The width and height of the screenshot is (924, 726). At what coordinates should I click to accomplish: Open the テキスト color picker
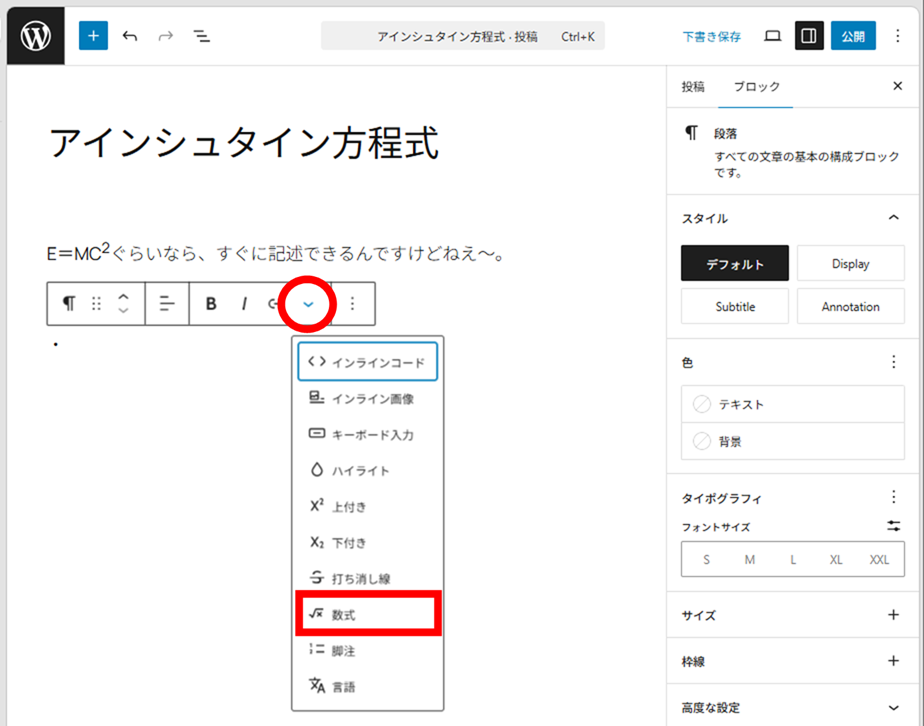[792, 404]
